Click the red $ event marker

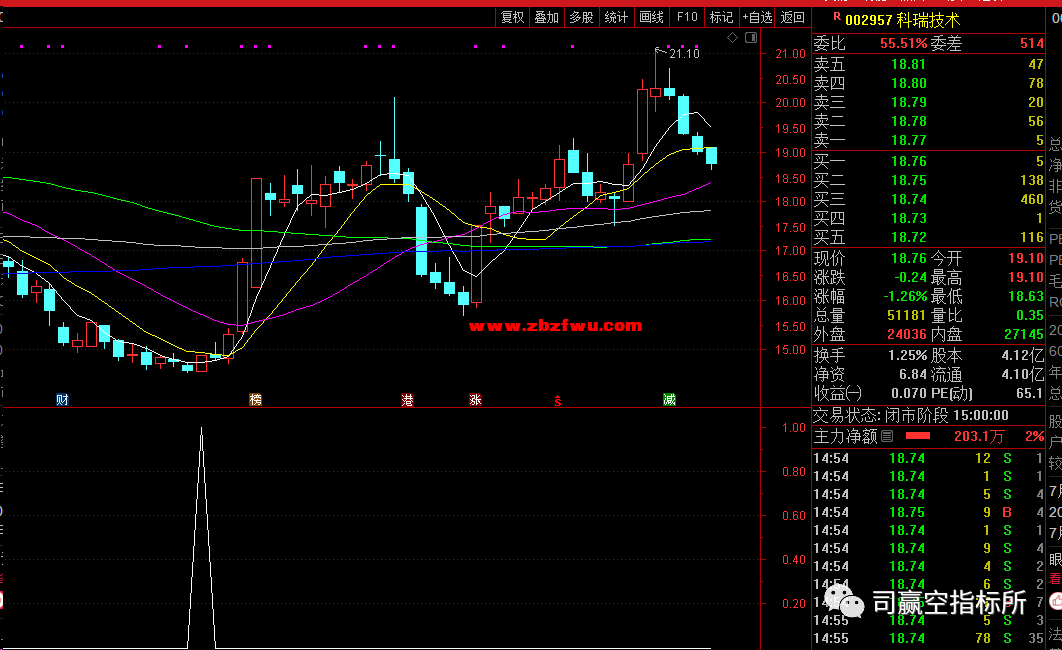[x=557, y=401]
